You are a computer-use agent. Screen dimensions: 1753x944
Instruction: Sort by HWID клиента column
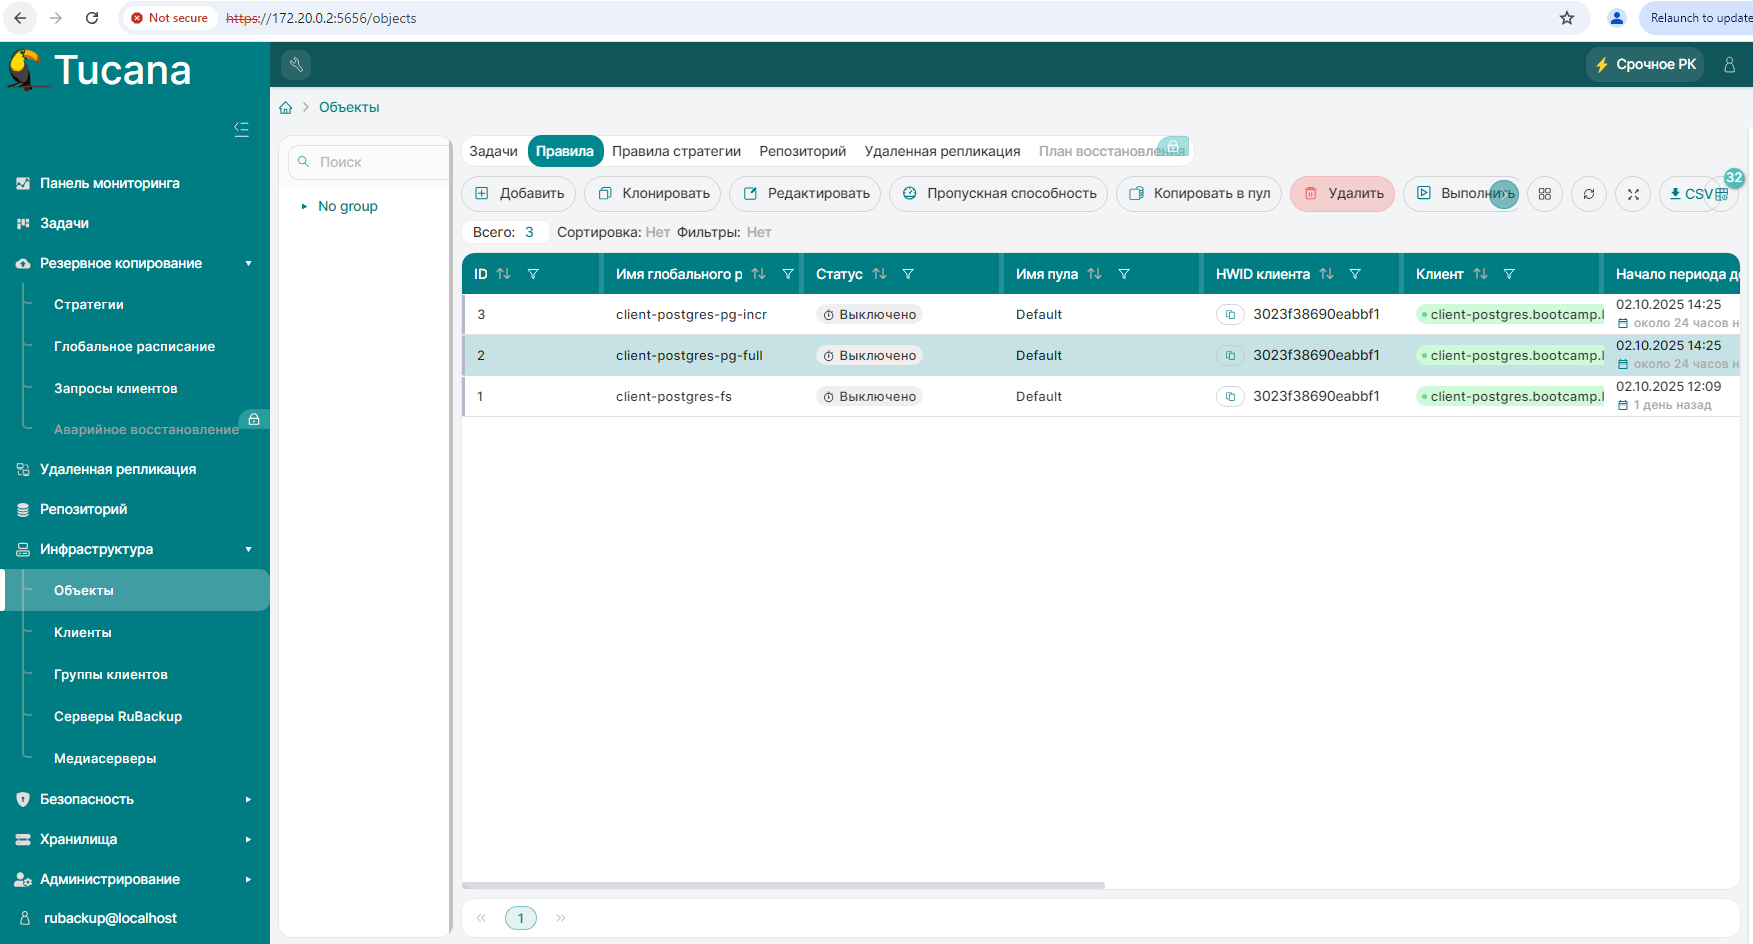tap(1327, 274)
